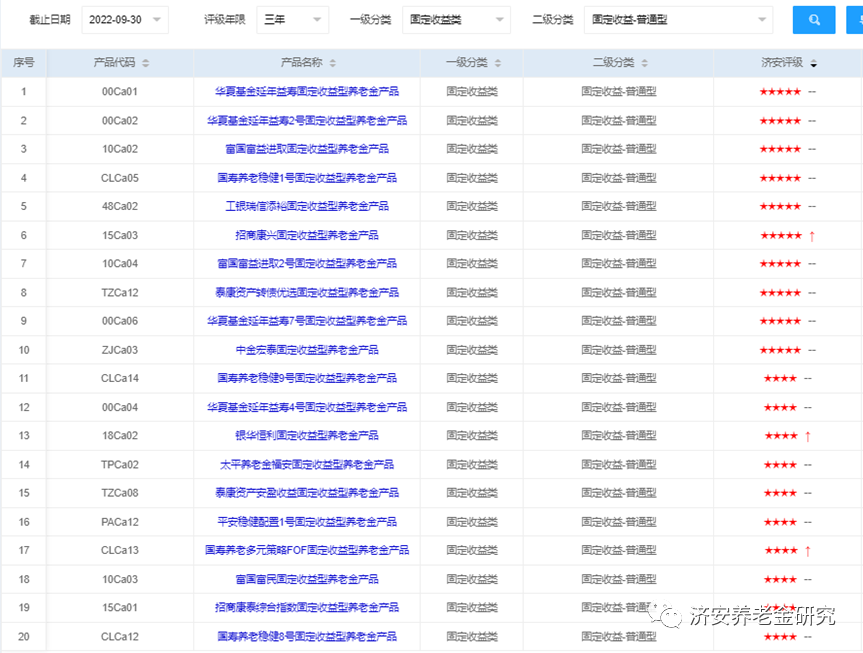
Task: Click product code 10Ca02
Action: 119,149
